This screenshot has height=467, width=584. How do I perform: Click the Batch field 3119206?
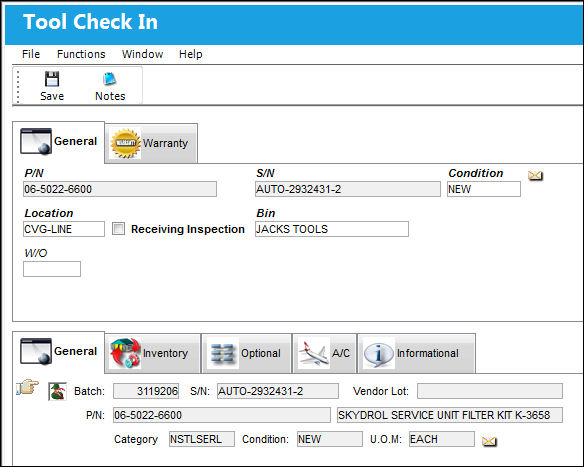146,391
